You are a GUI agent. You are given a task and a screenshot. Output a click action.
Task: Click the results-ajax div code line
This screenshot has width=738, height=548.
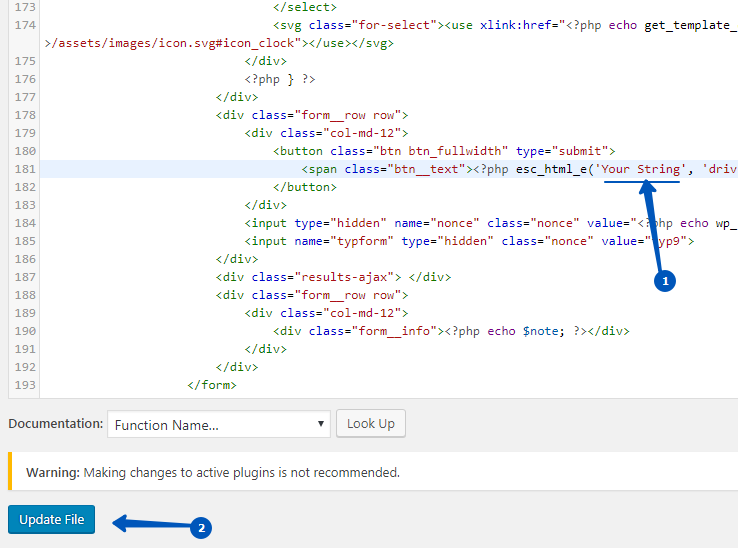pos(333,277)
